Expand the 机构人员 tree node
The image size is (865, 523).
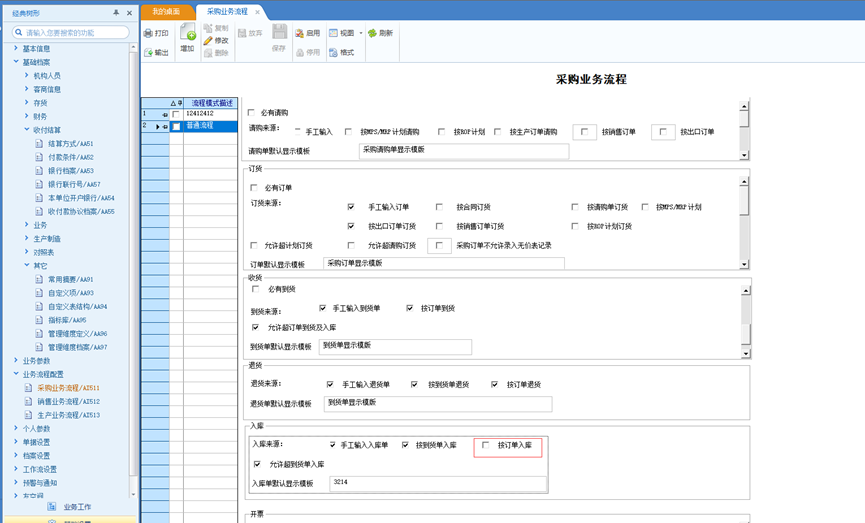(x=26, y=76)
